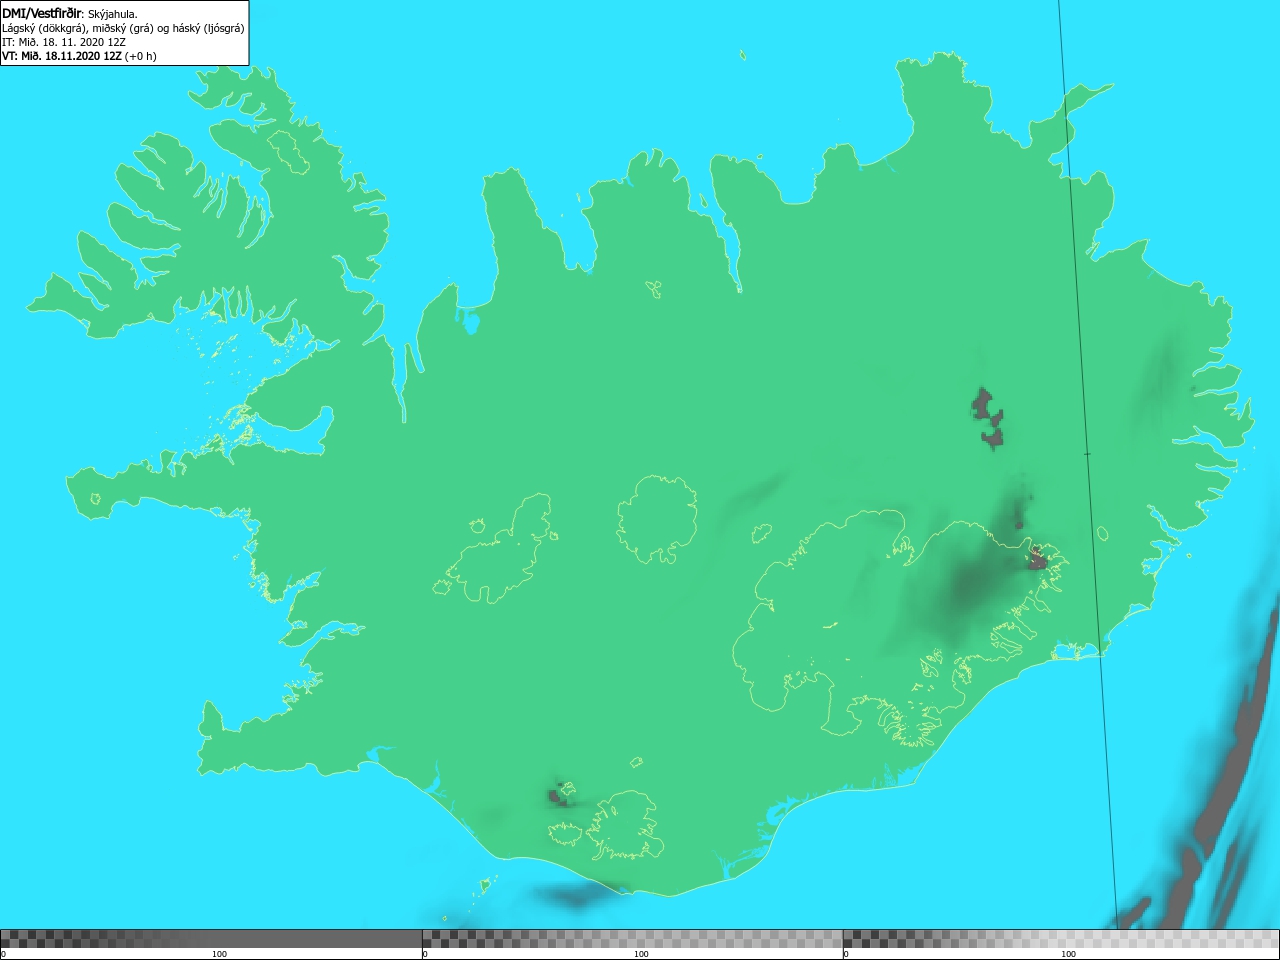Click the '100' label under medium gray bar
The width and height of the screenshot is (1280, 960).
[x=641, y=954]
